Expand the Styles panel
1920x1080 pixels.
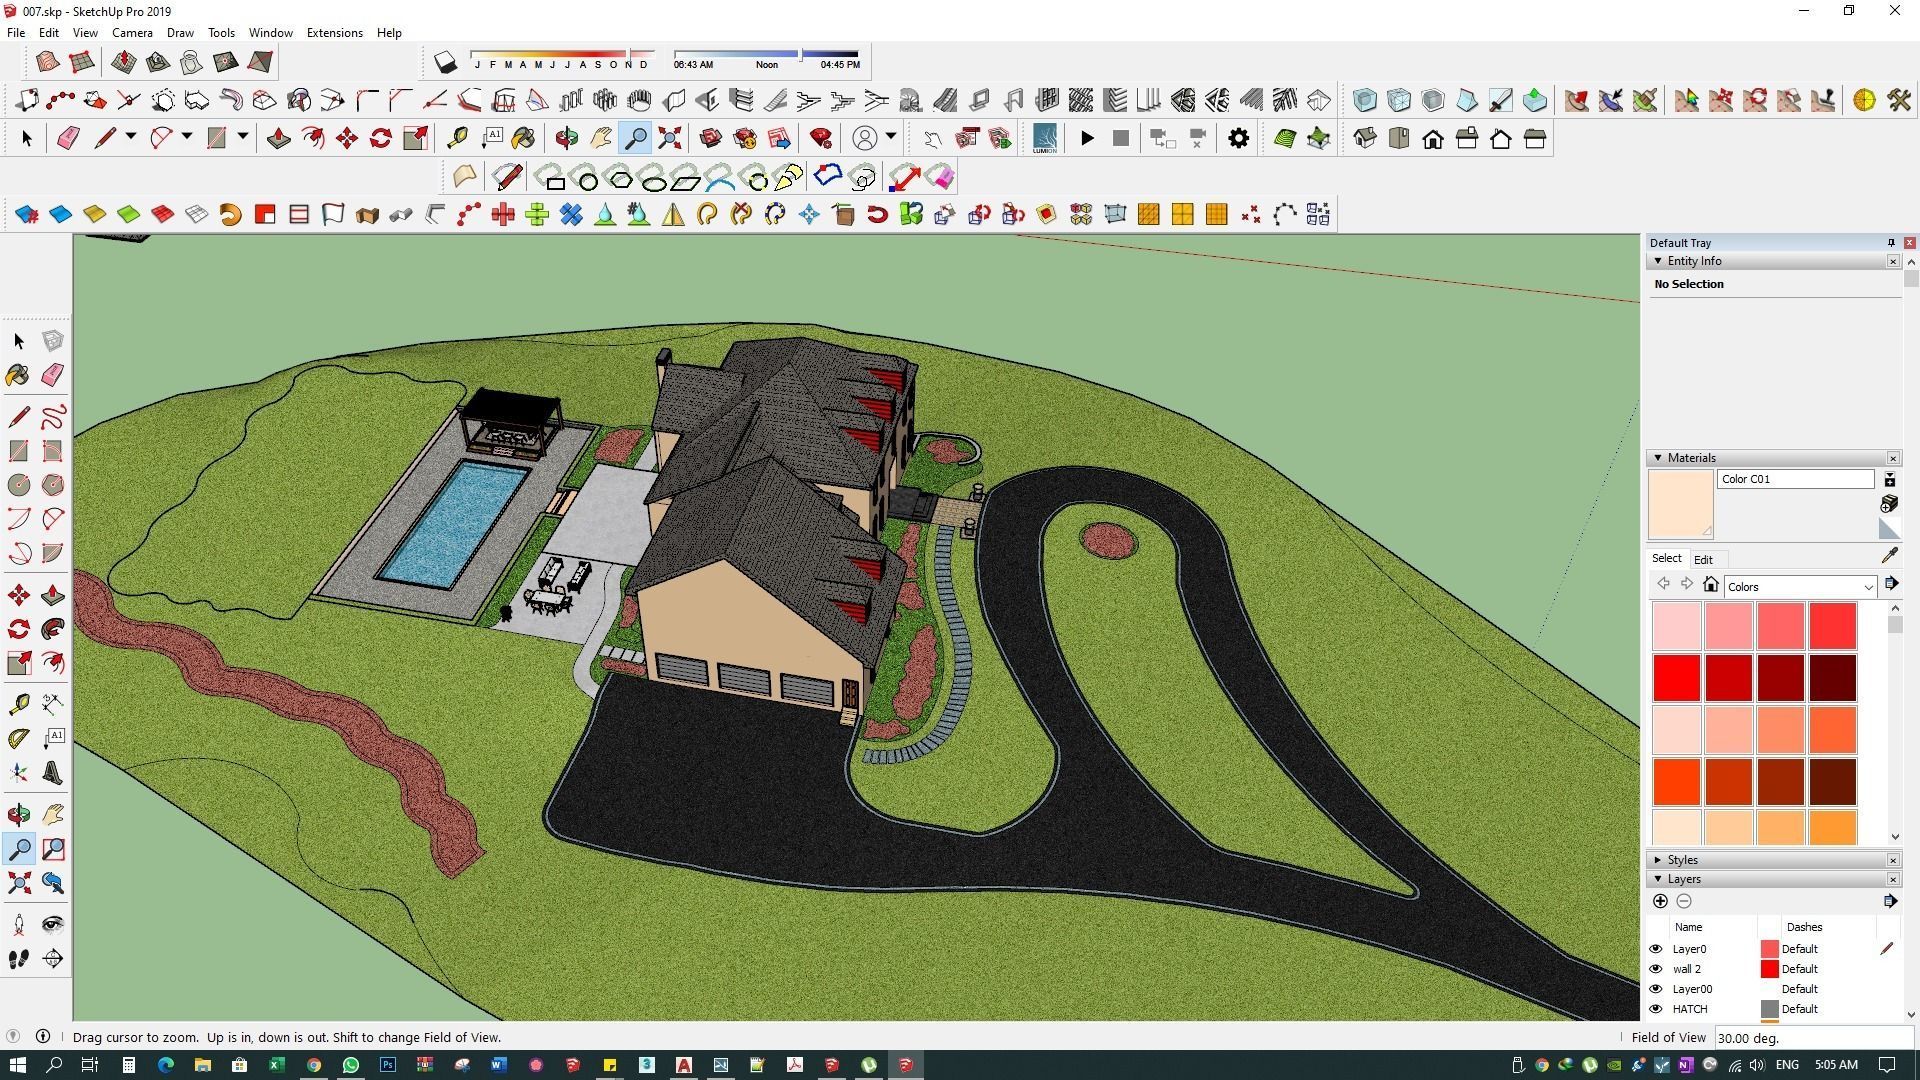pyautogui.click(x=1658, y=860)
